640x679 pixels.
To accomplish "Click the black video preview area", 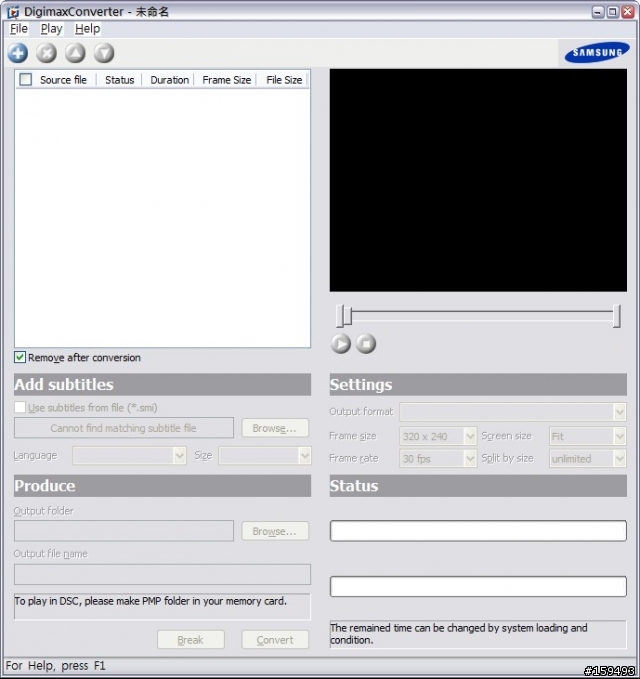I will coord(478,180).
